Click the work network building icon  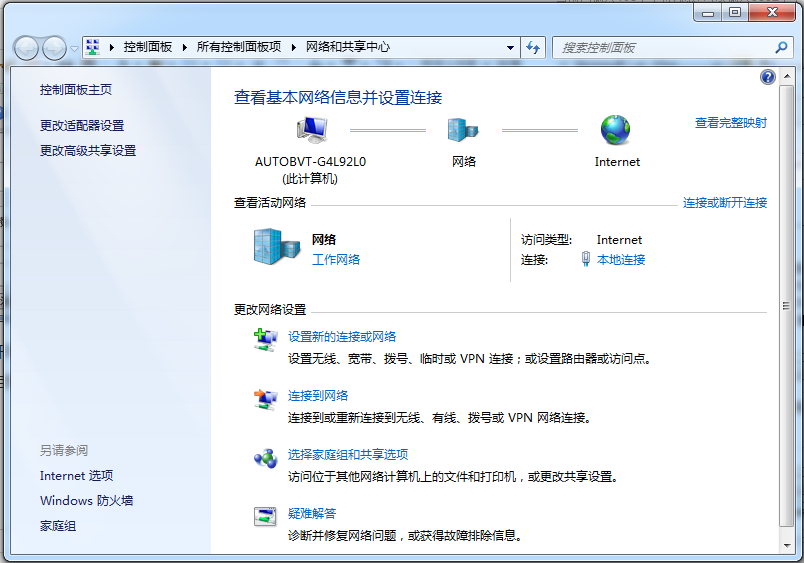[x=276, y=247]
